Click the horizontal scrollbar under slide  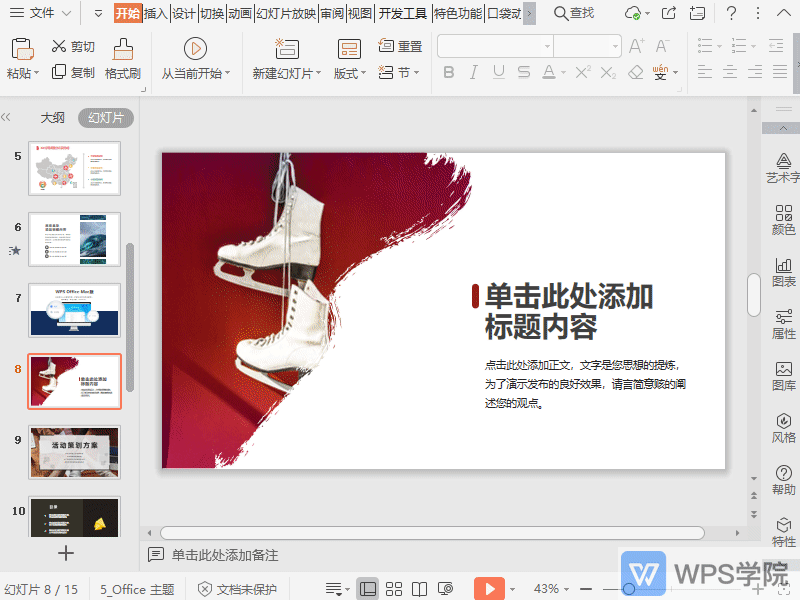pos(432,533)
